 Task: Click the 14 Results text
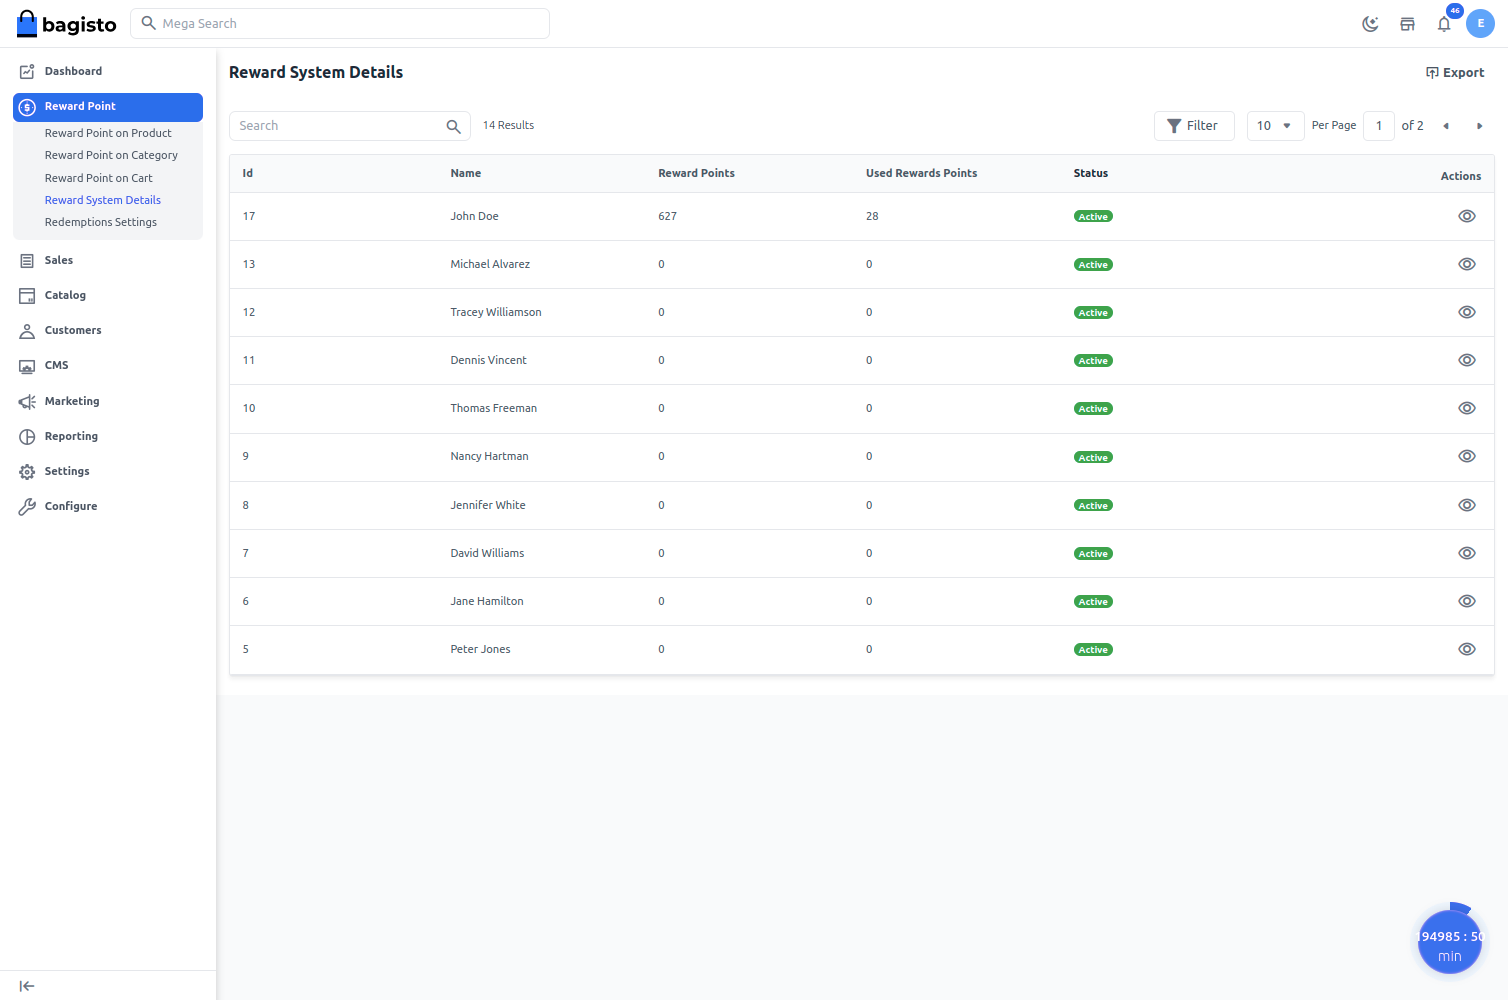coord(508,126)
